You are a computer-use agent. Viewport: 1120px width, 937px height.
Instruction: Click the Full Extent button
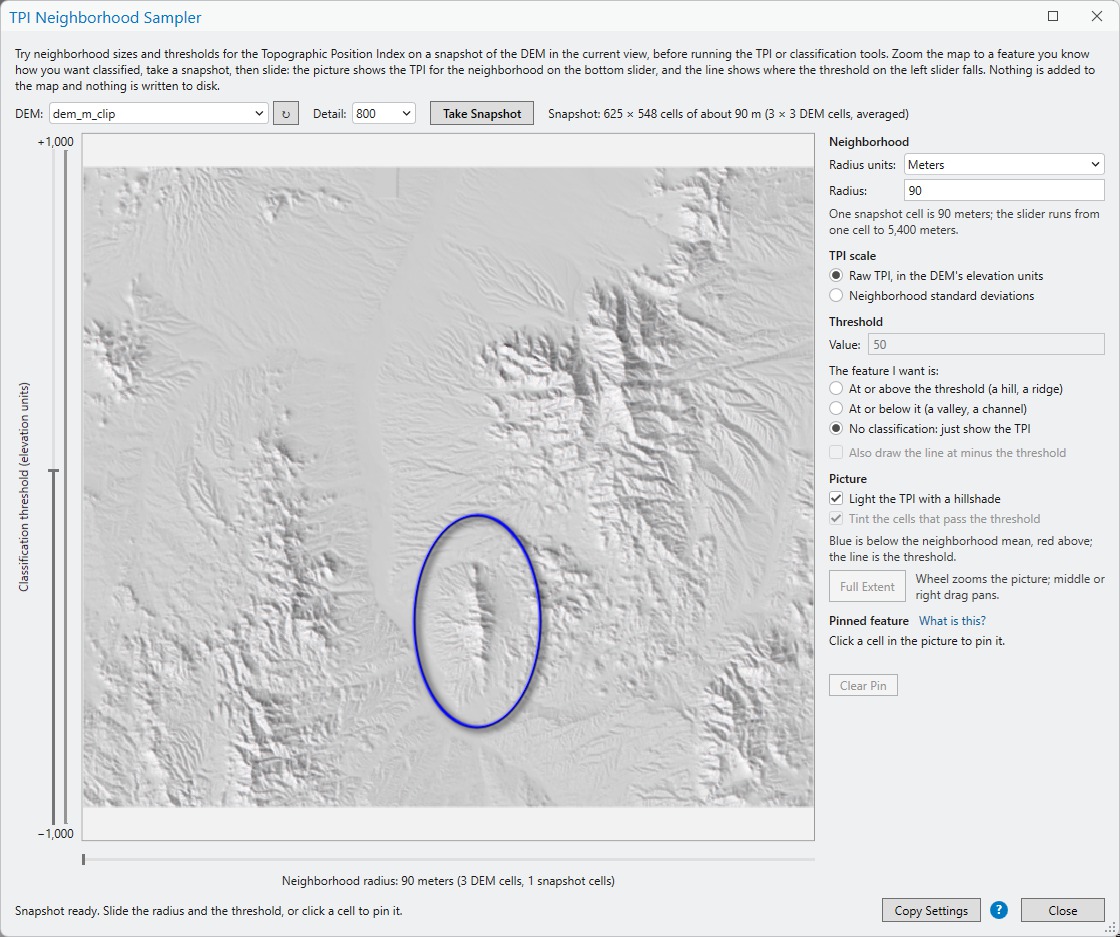tap(866, 586)
